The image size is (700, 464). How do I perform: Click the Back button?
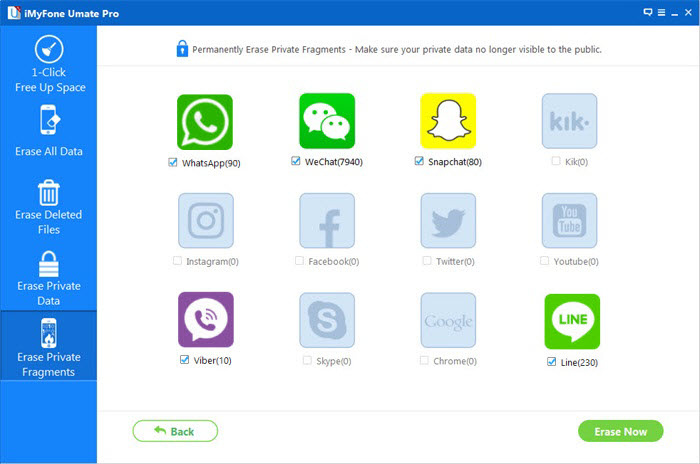[175, 431]
